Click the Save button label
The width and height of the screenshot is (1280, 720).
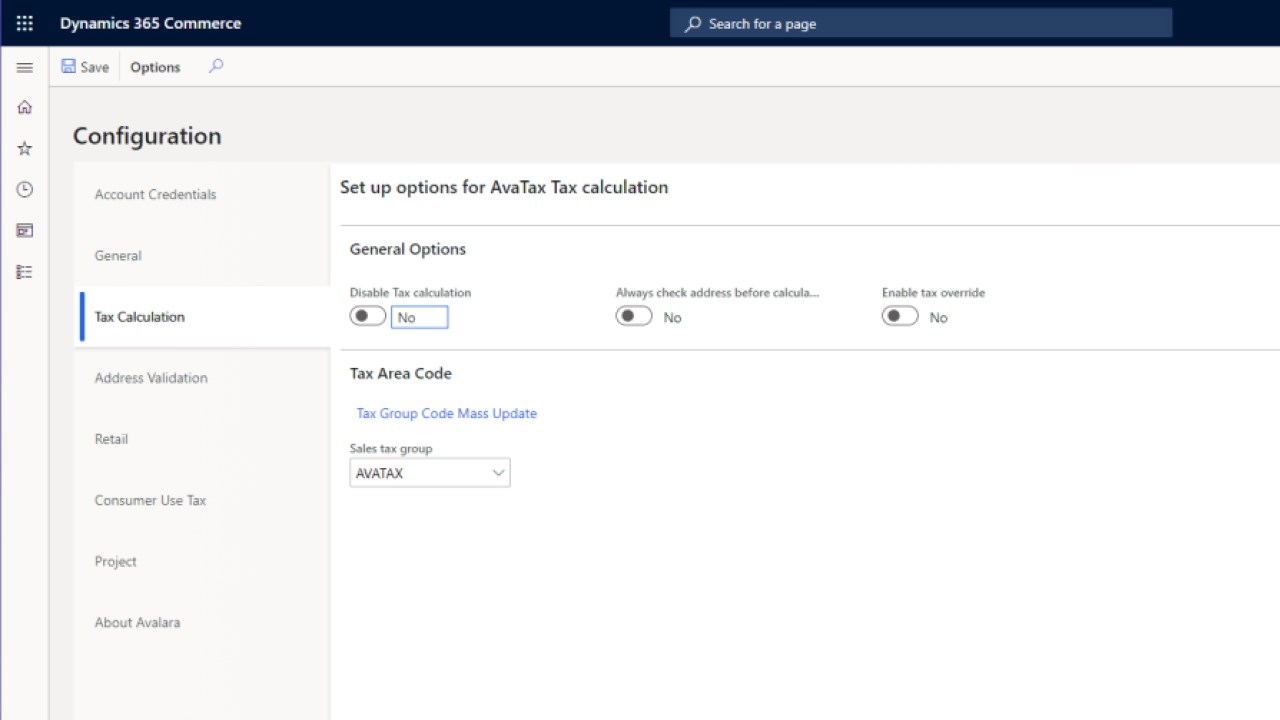(x=95, y=67)
